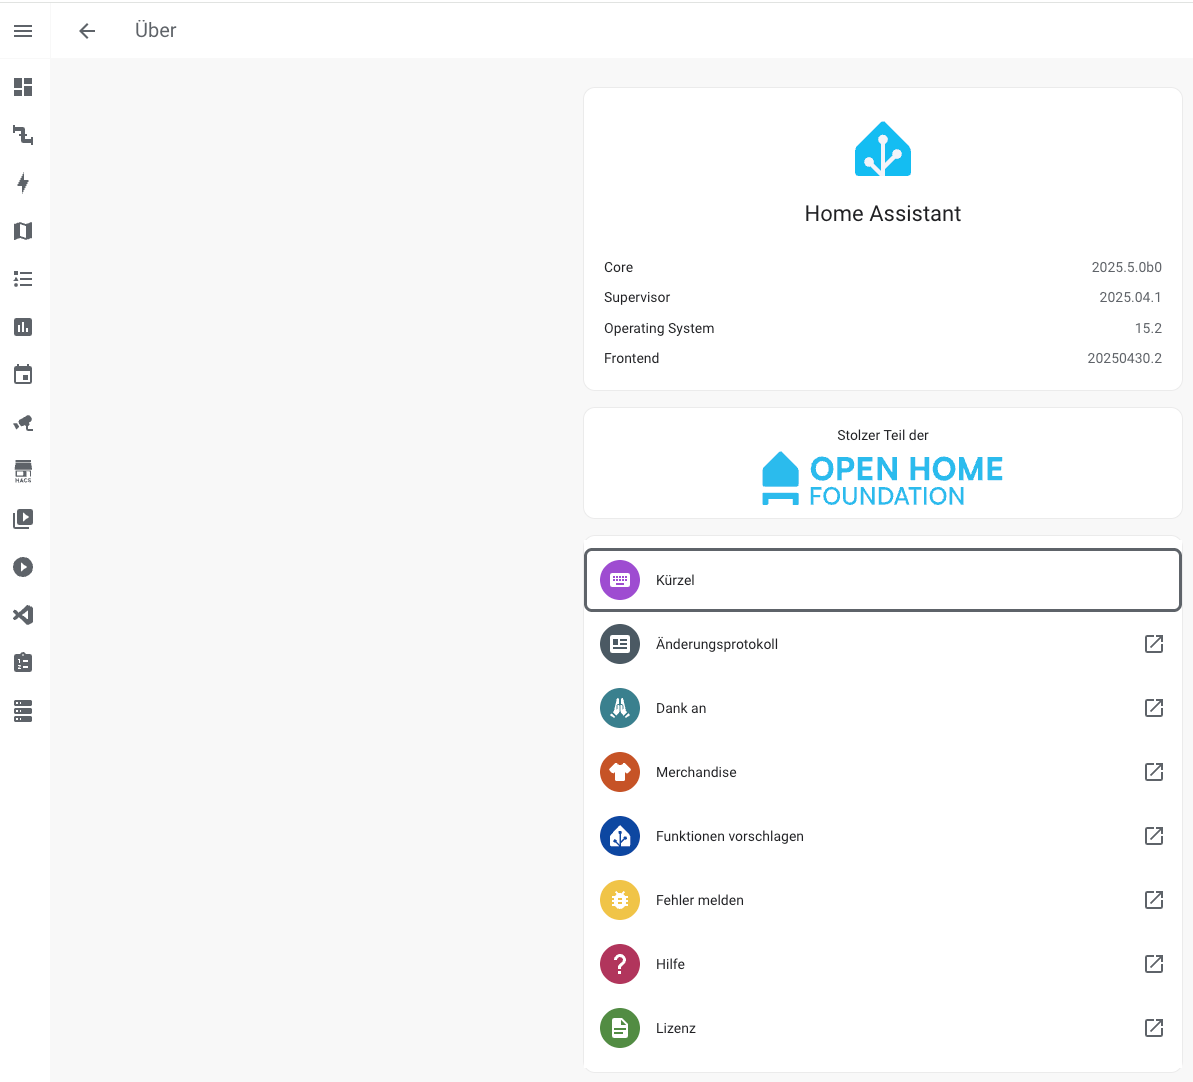This screenshot has height=1082, width=1193.
Task: Click the Supervisor label
Action: click(637, 298)
